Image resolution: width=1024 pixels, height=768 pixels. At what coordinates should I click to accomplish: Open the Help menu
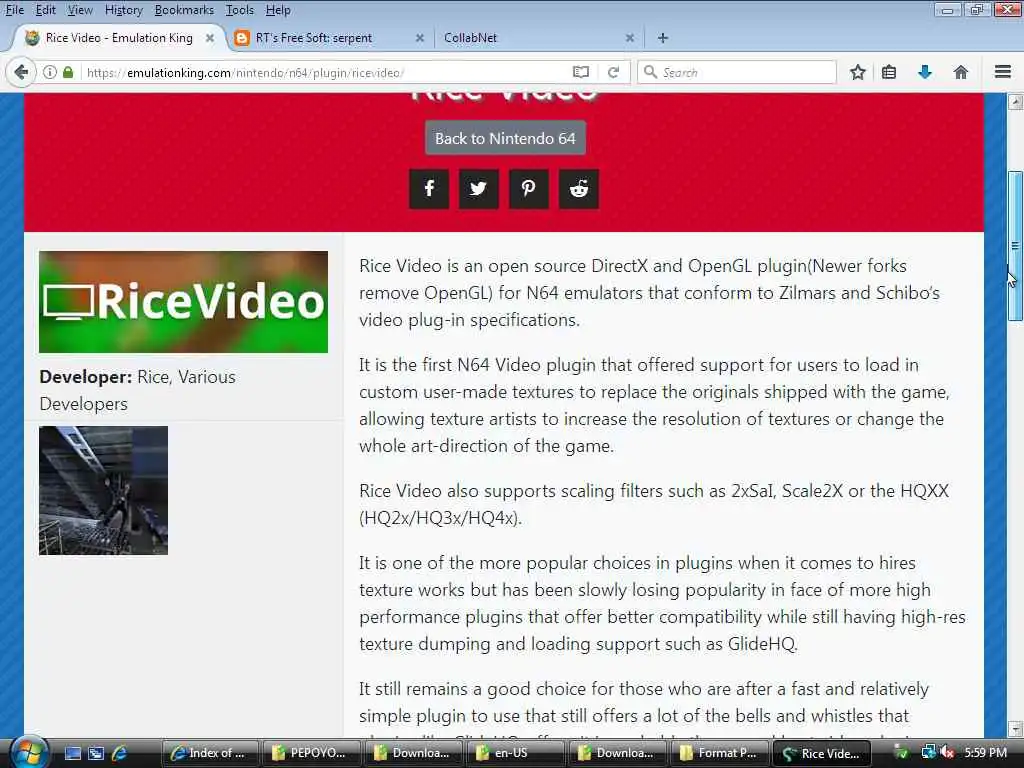(x=278, y=10)
